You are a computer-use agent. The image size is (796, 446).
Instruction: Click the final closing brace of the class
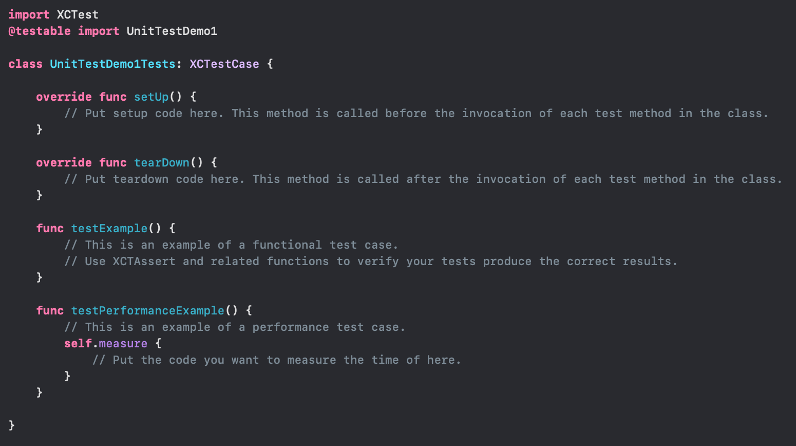click(11, 425)
